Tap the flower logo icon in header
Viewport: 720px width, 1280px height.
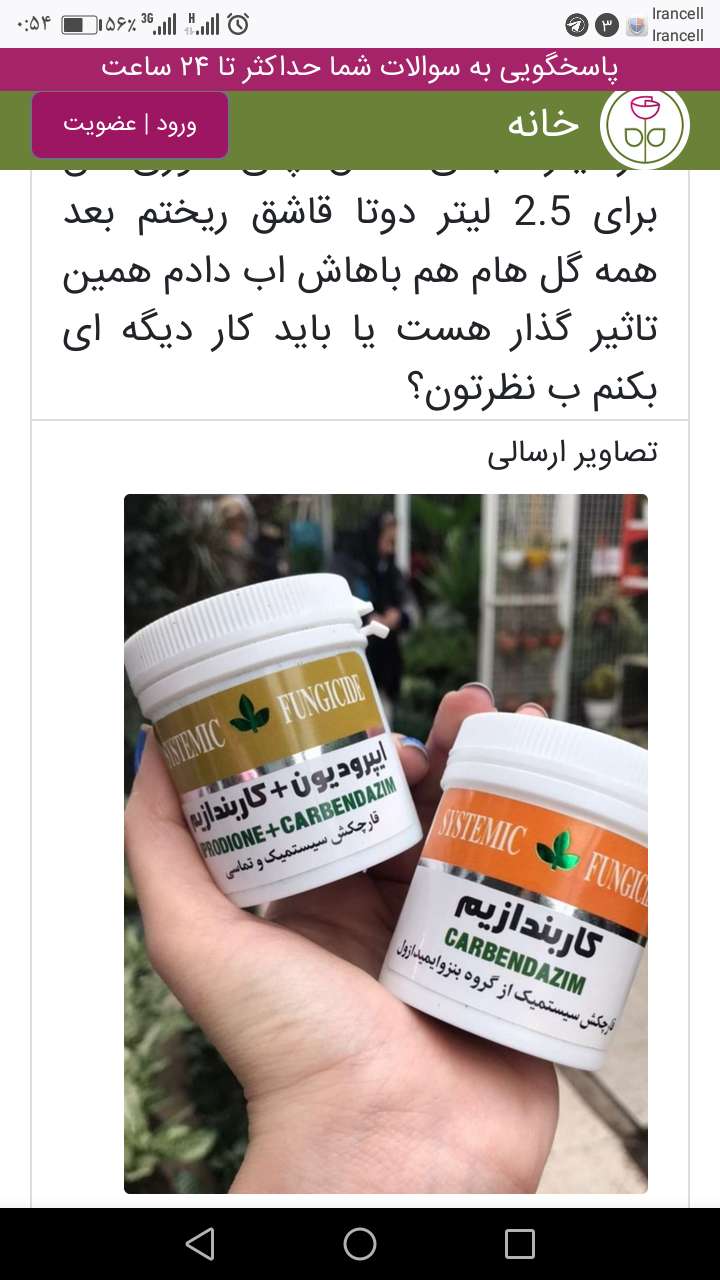point(645,127)
